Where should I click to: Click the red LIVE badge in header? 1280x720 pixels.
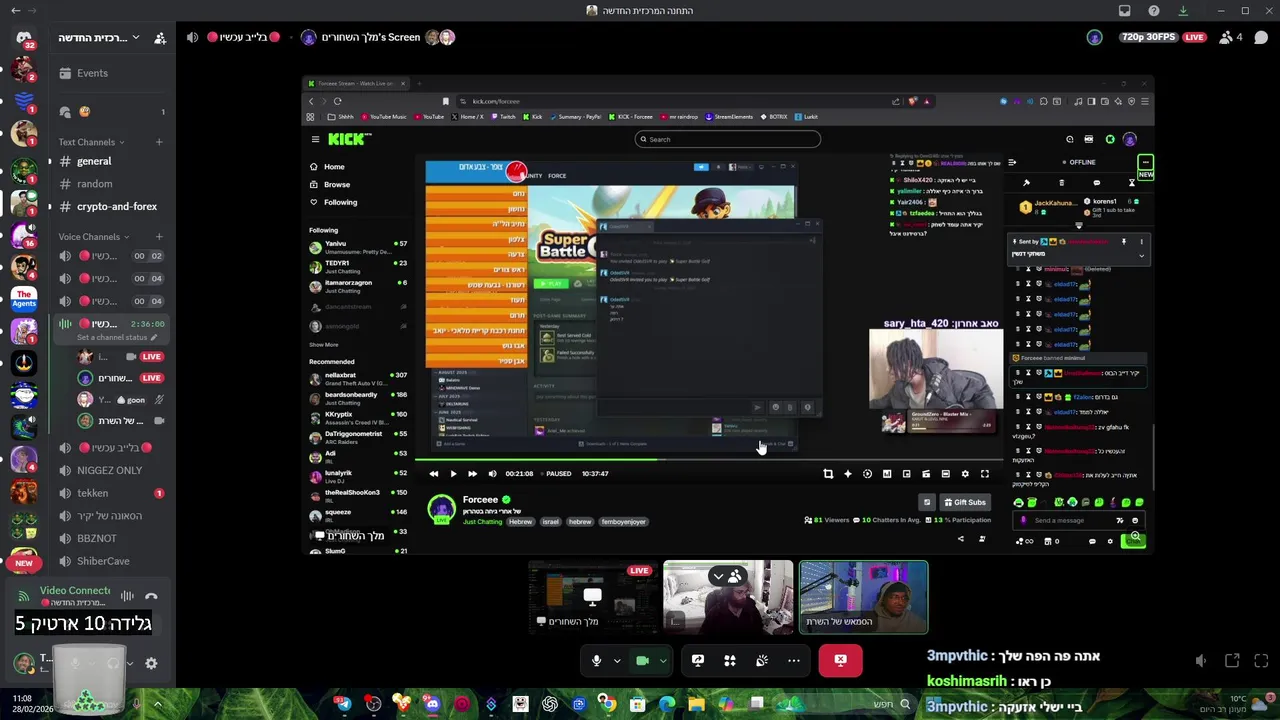point(1194,37)
